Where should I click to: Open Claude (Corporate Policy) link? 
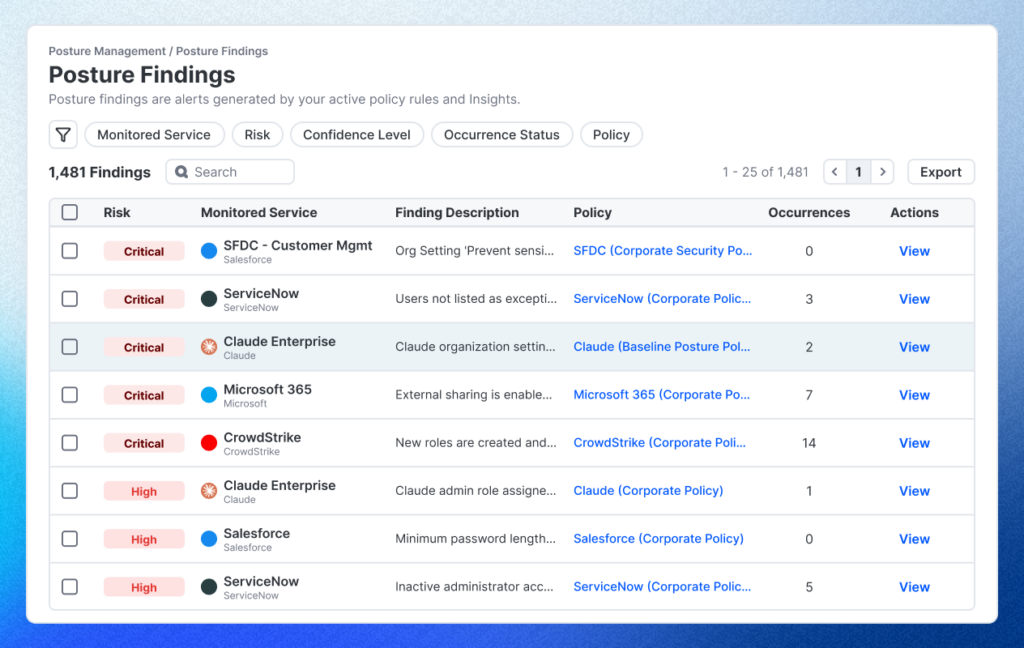[x=648, y=491]
